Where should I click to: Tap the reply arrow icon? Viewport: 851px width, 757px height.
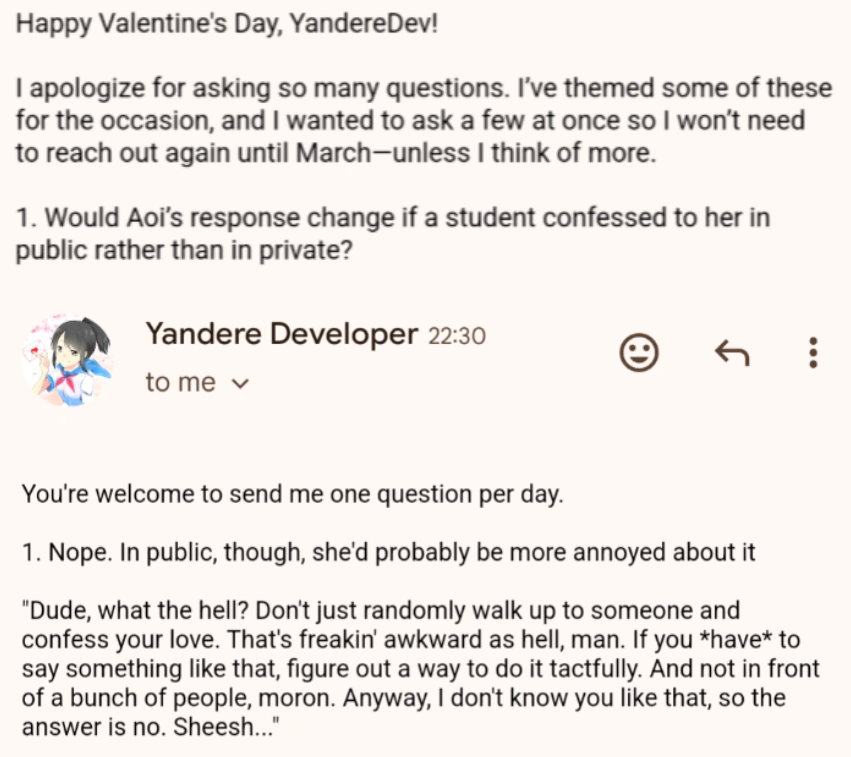click(x=732, y=352)
